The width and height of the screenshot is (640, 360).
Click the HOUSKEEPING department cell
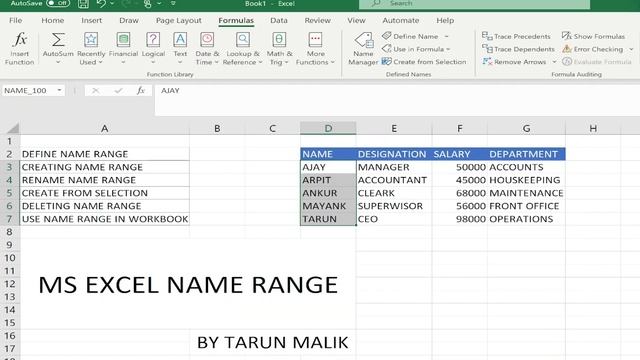click(x=527, y=180)
